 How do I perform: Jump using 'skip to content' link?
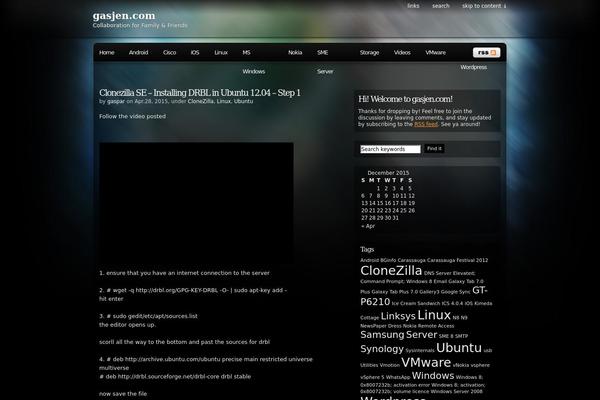pos(484,6)
